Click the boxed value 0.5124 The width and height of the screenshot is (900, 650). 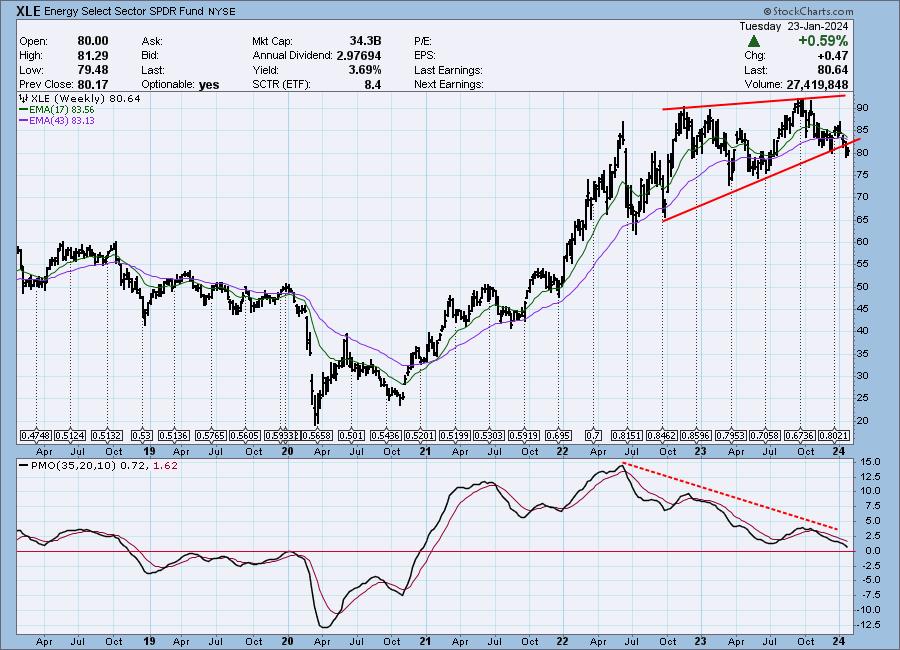pos(71,436)
